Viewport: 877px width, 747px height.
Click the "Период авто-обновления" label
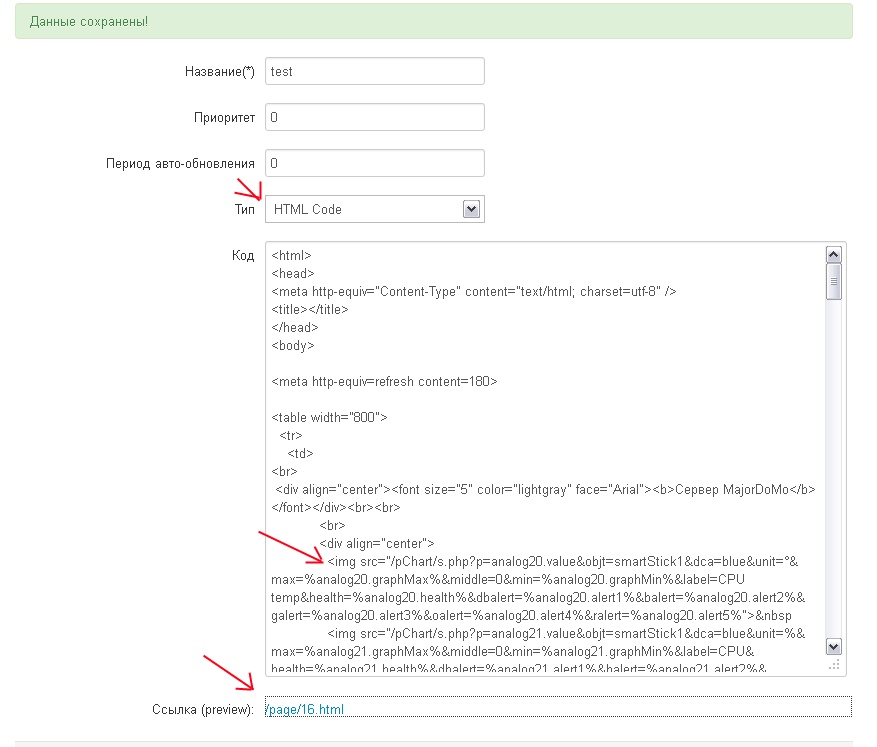181,163
